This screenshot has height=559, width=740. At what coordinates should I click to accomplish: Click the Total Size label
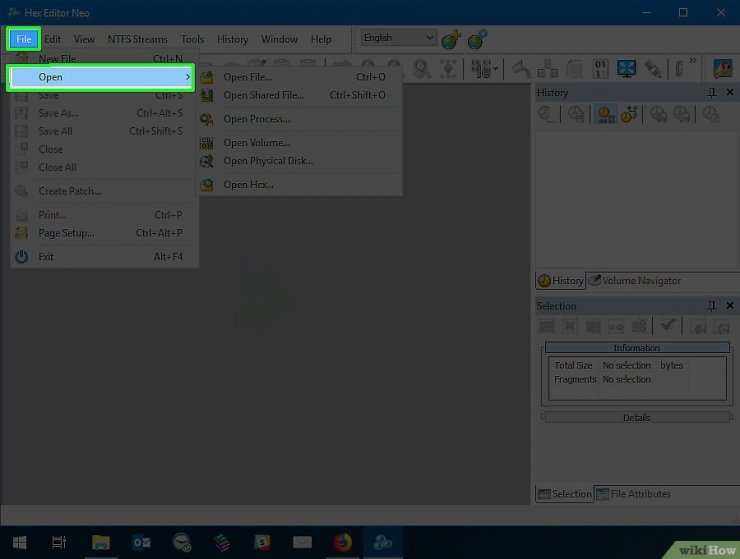573,365
